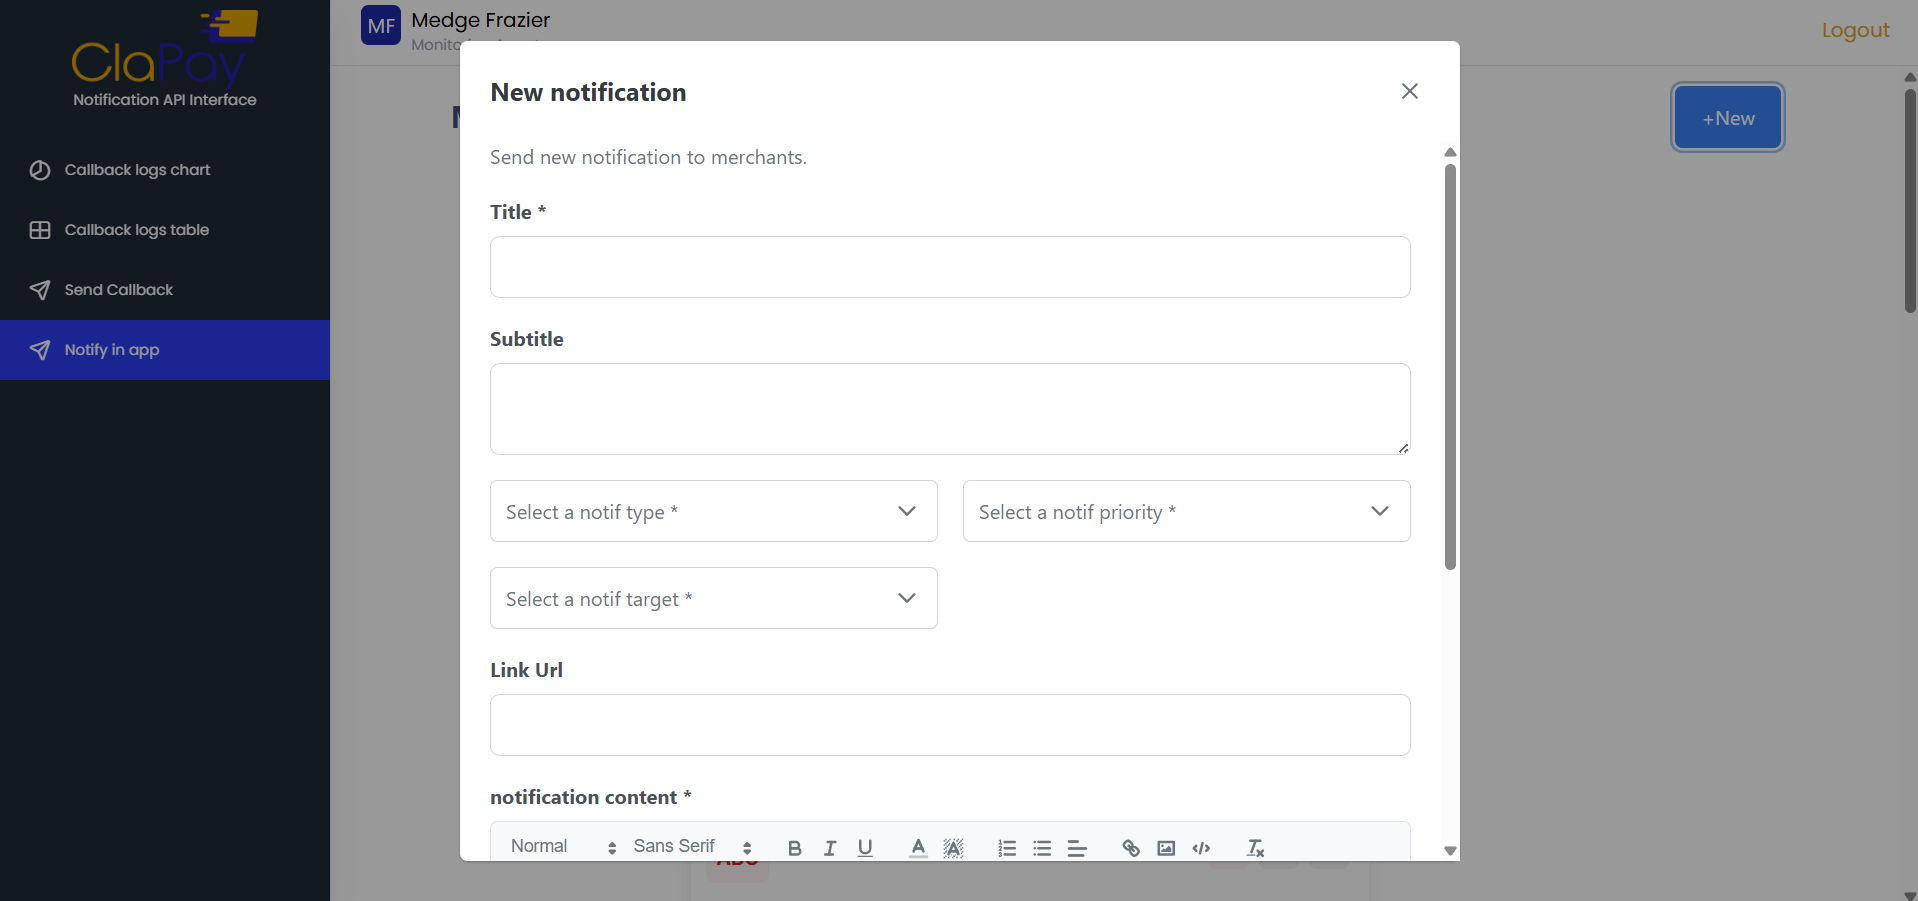This screenshot has height=901, width=1918.
Task: Open the text alignment options
Action: [1077, 847]
